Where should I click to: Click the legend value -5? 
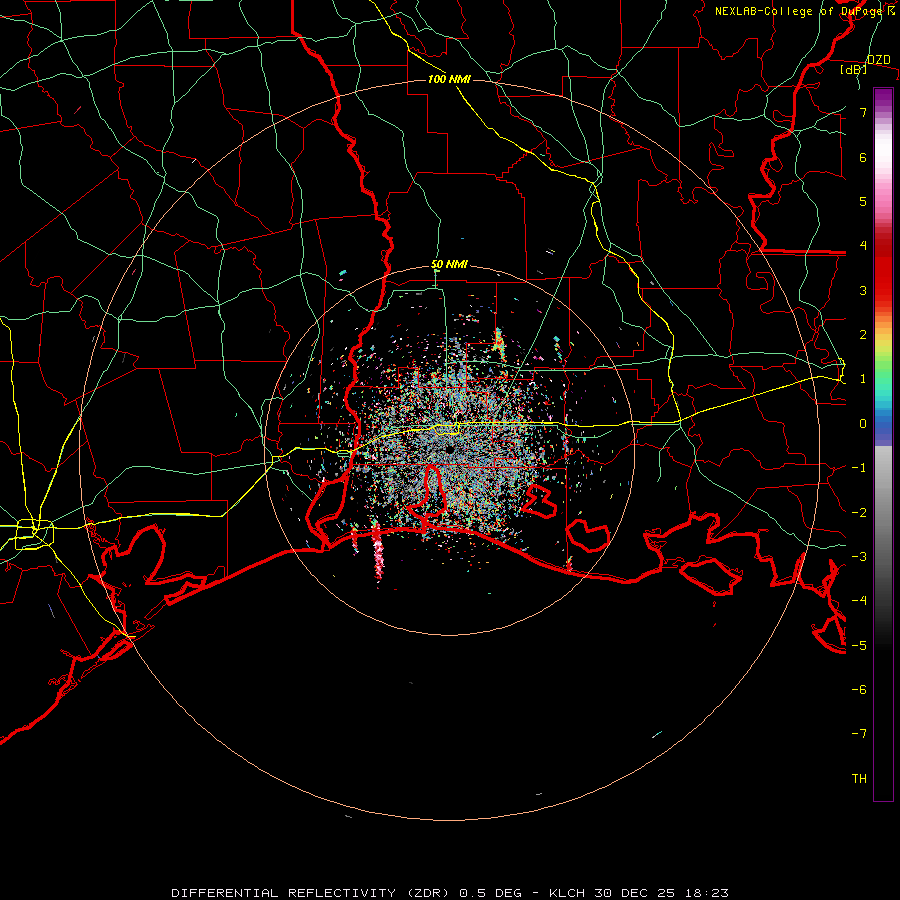click(x=859, y=645)
